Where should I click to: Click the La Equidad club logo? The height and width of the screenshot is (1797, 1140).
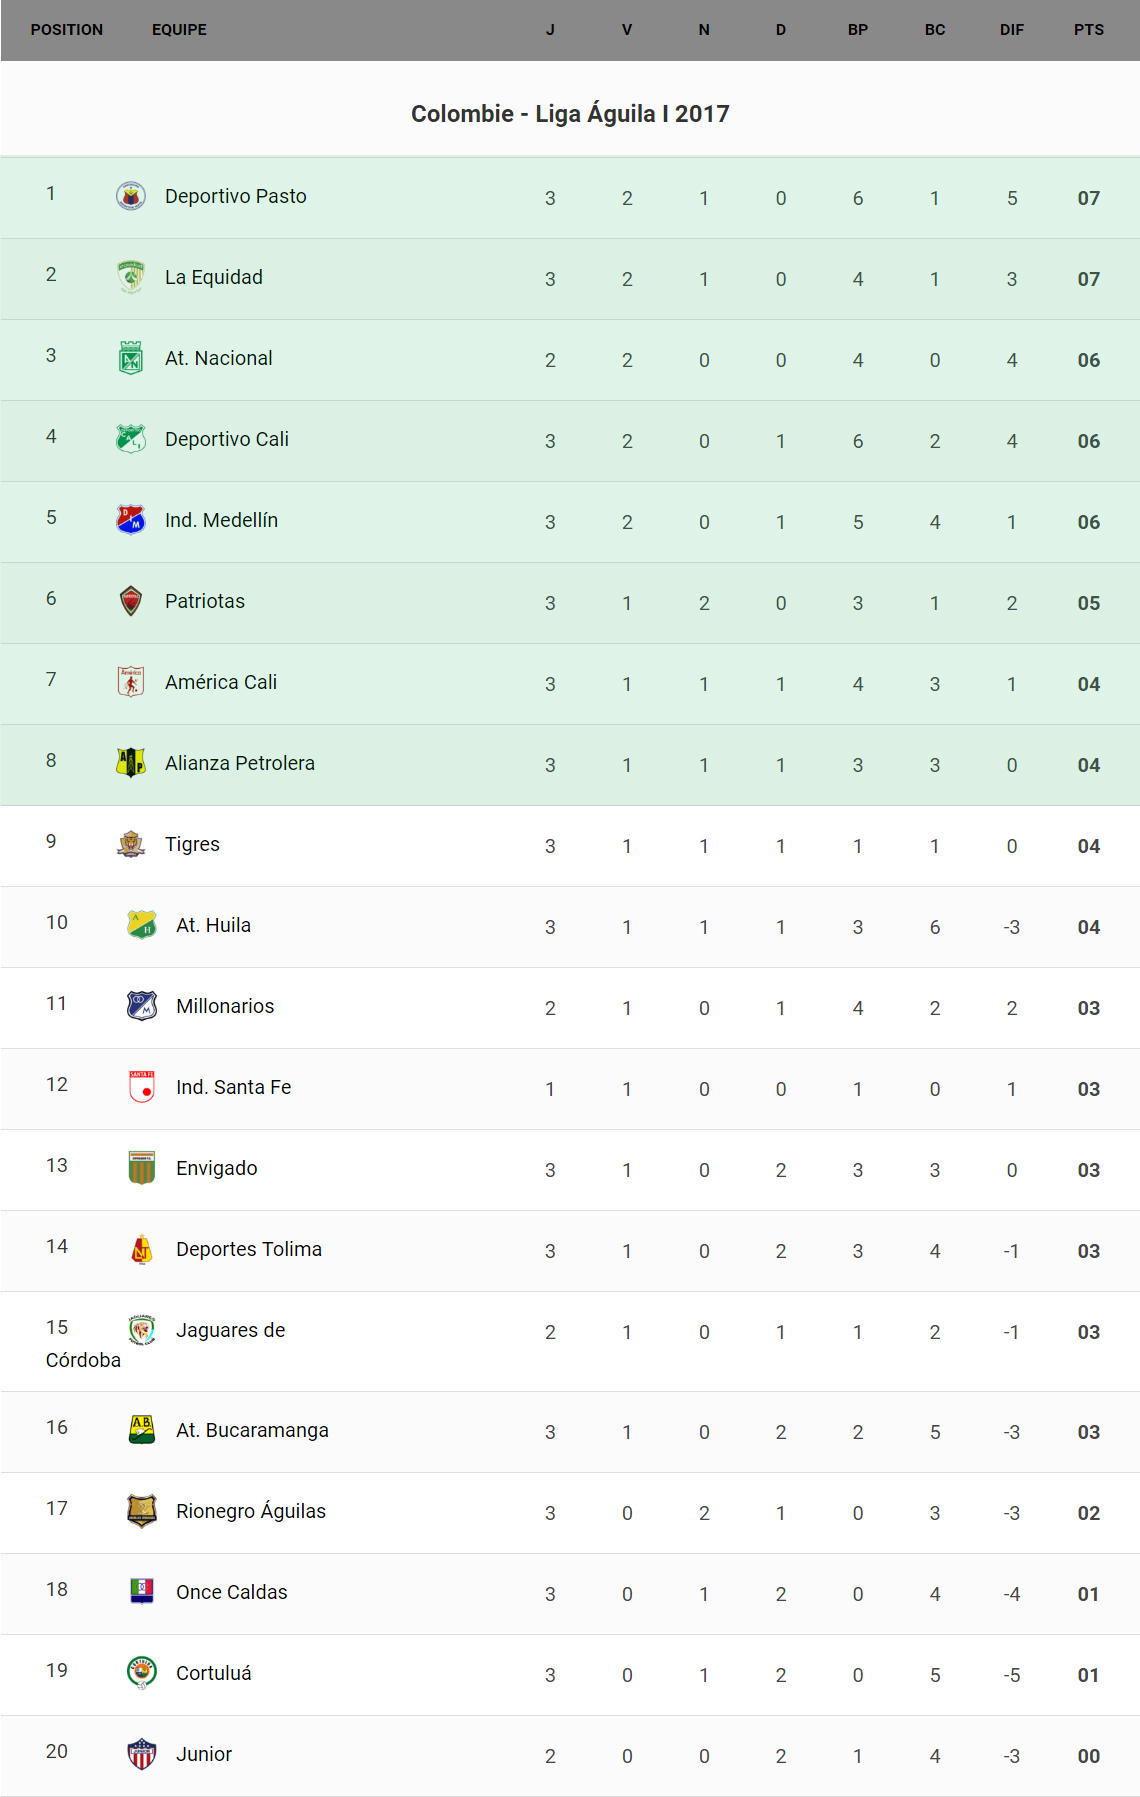pyautogui.click(x=131, y=277)
